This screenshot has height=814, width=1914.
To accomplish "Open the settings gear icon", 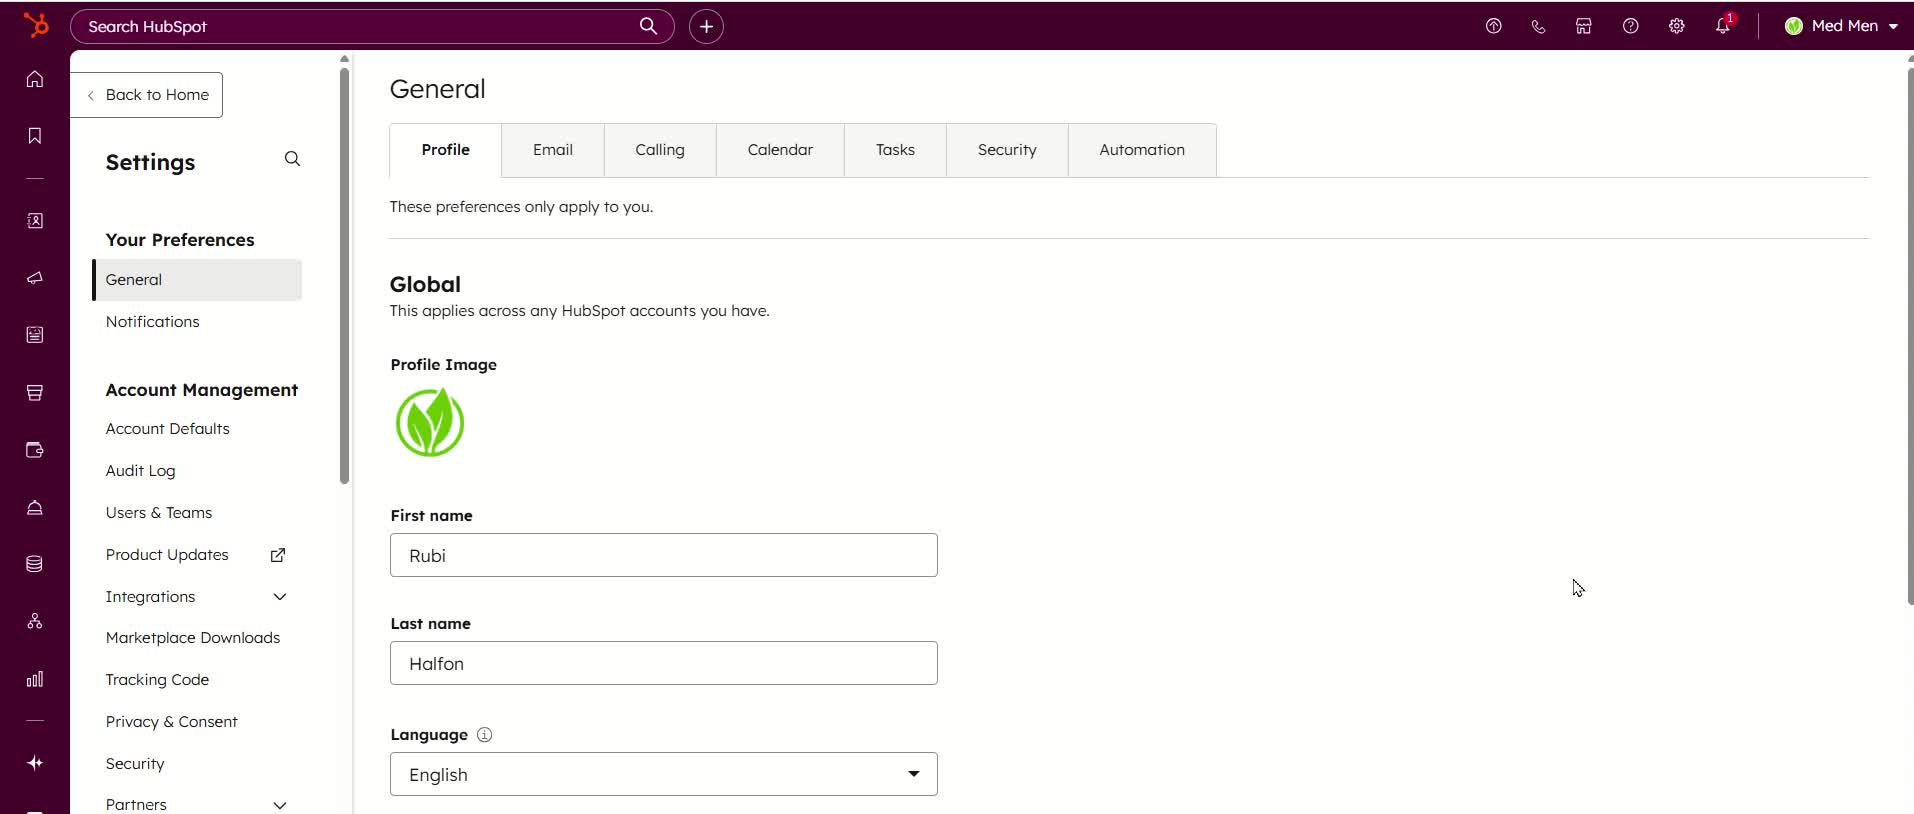I will click(x=1676, y=26).
